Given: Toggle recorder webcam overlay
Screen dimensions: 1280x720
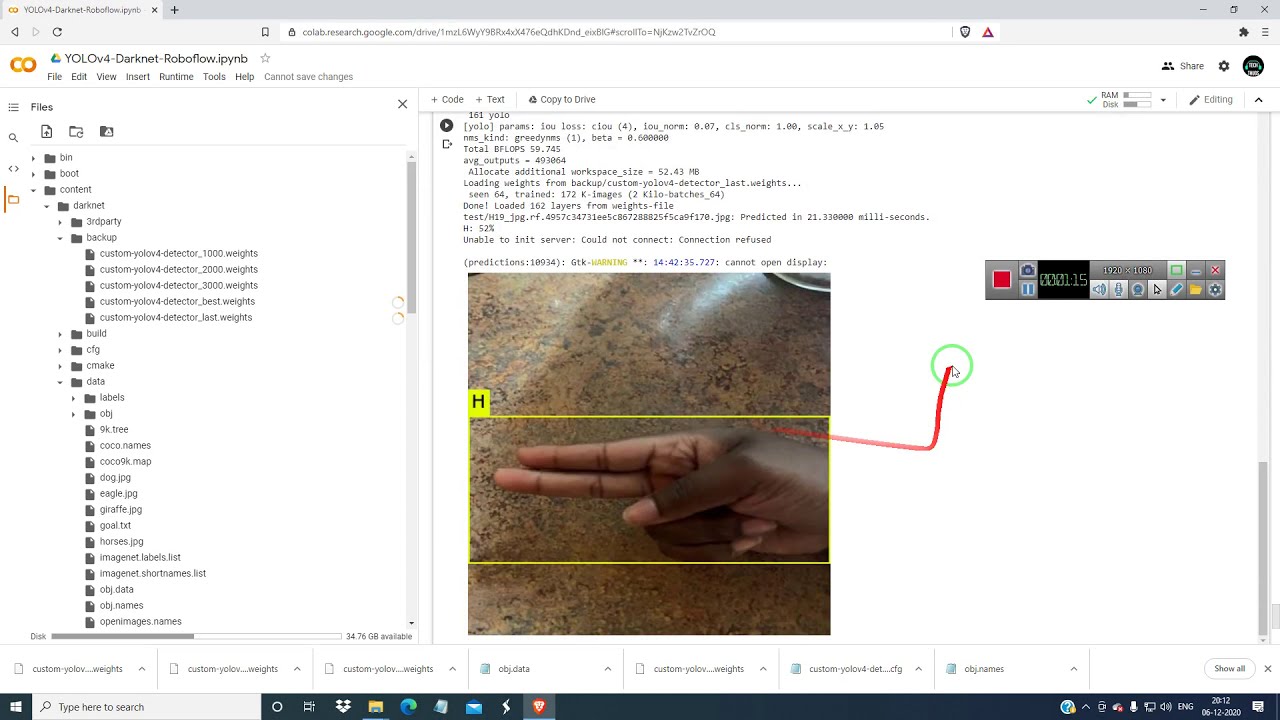Looking at the screenshot, I should click(x=1138, y=289).
